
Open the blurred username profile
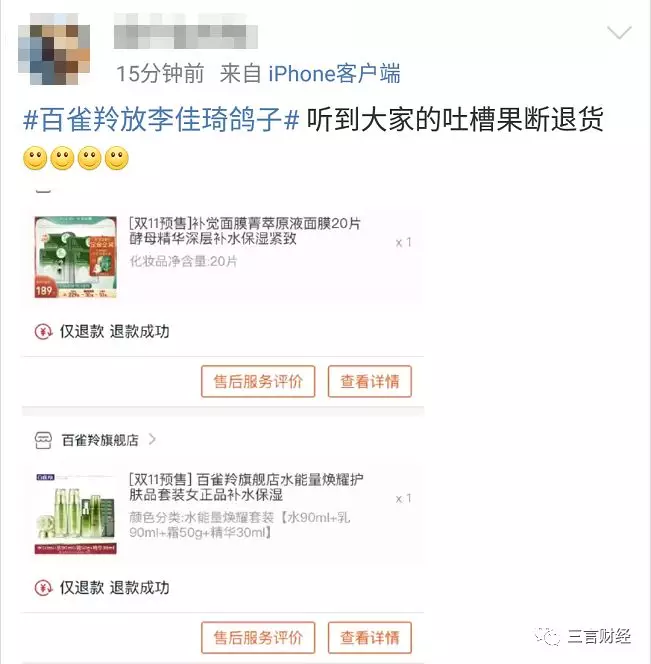pos(186,31)
